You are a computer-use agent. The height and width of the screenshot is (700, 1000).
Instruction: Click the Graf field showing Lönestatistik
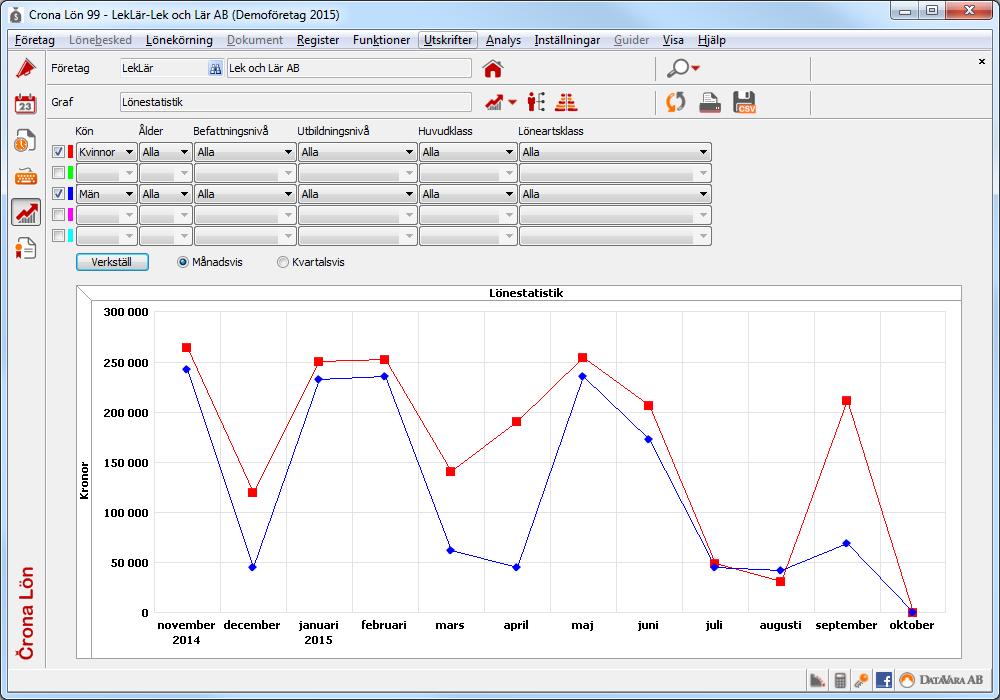click(295, 102)
